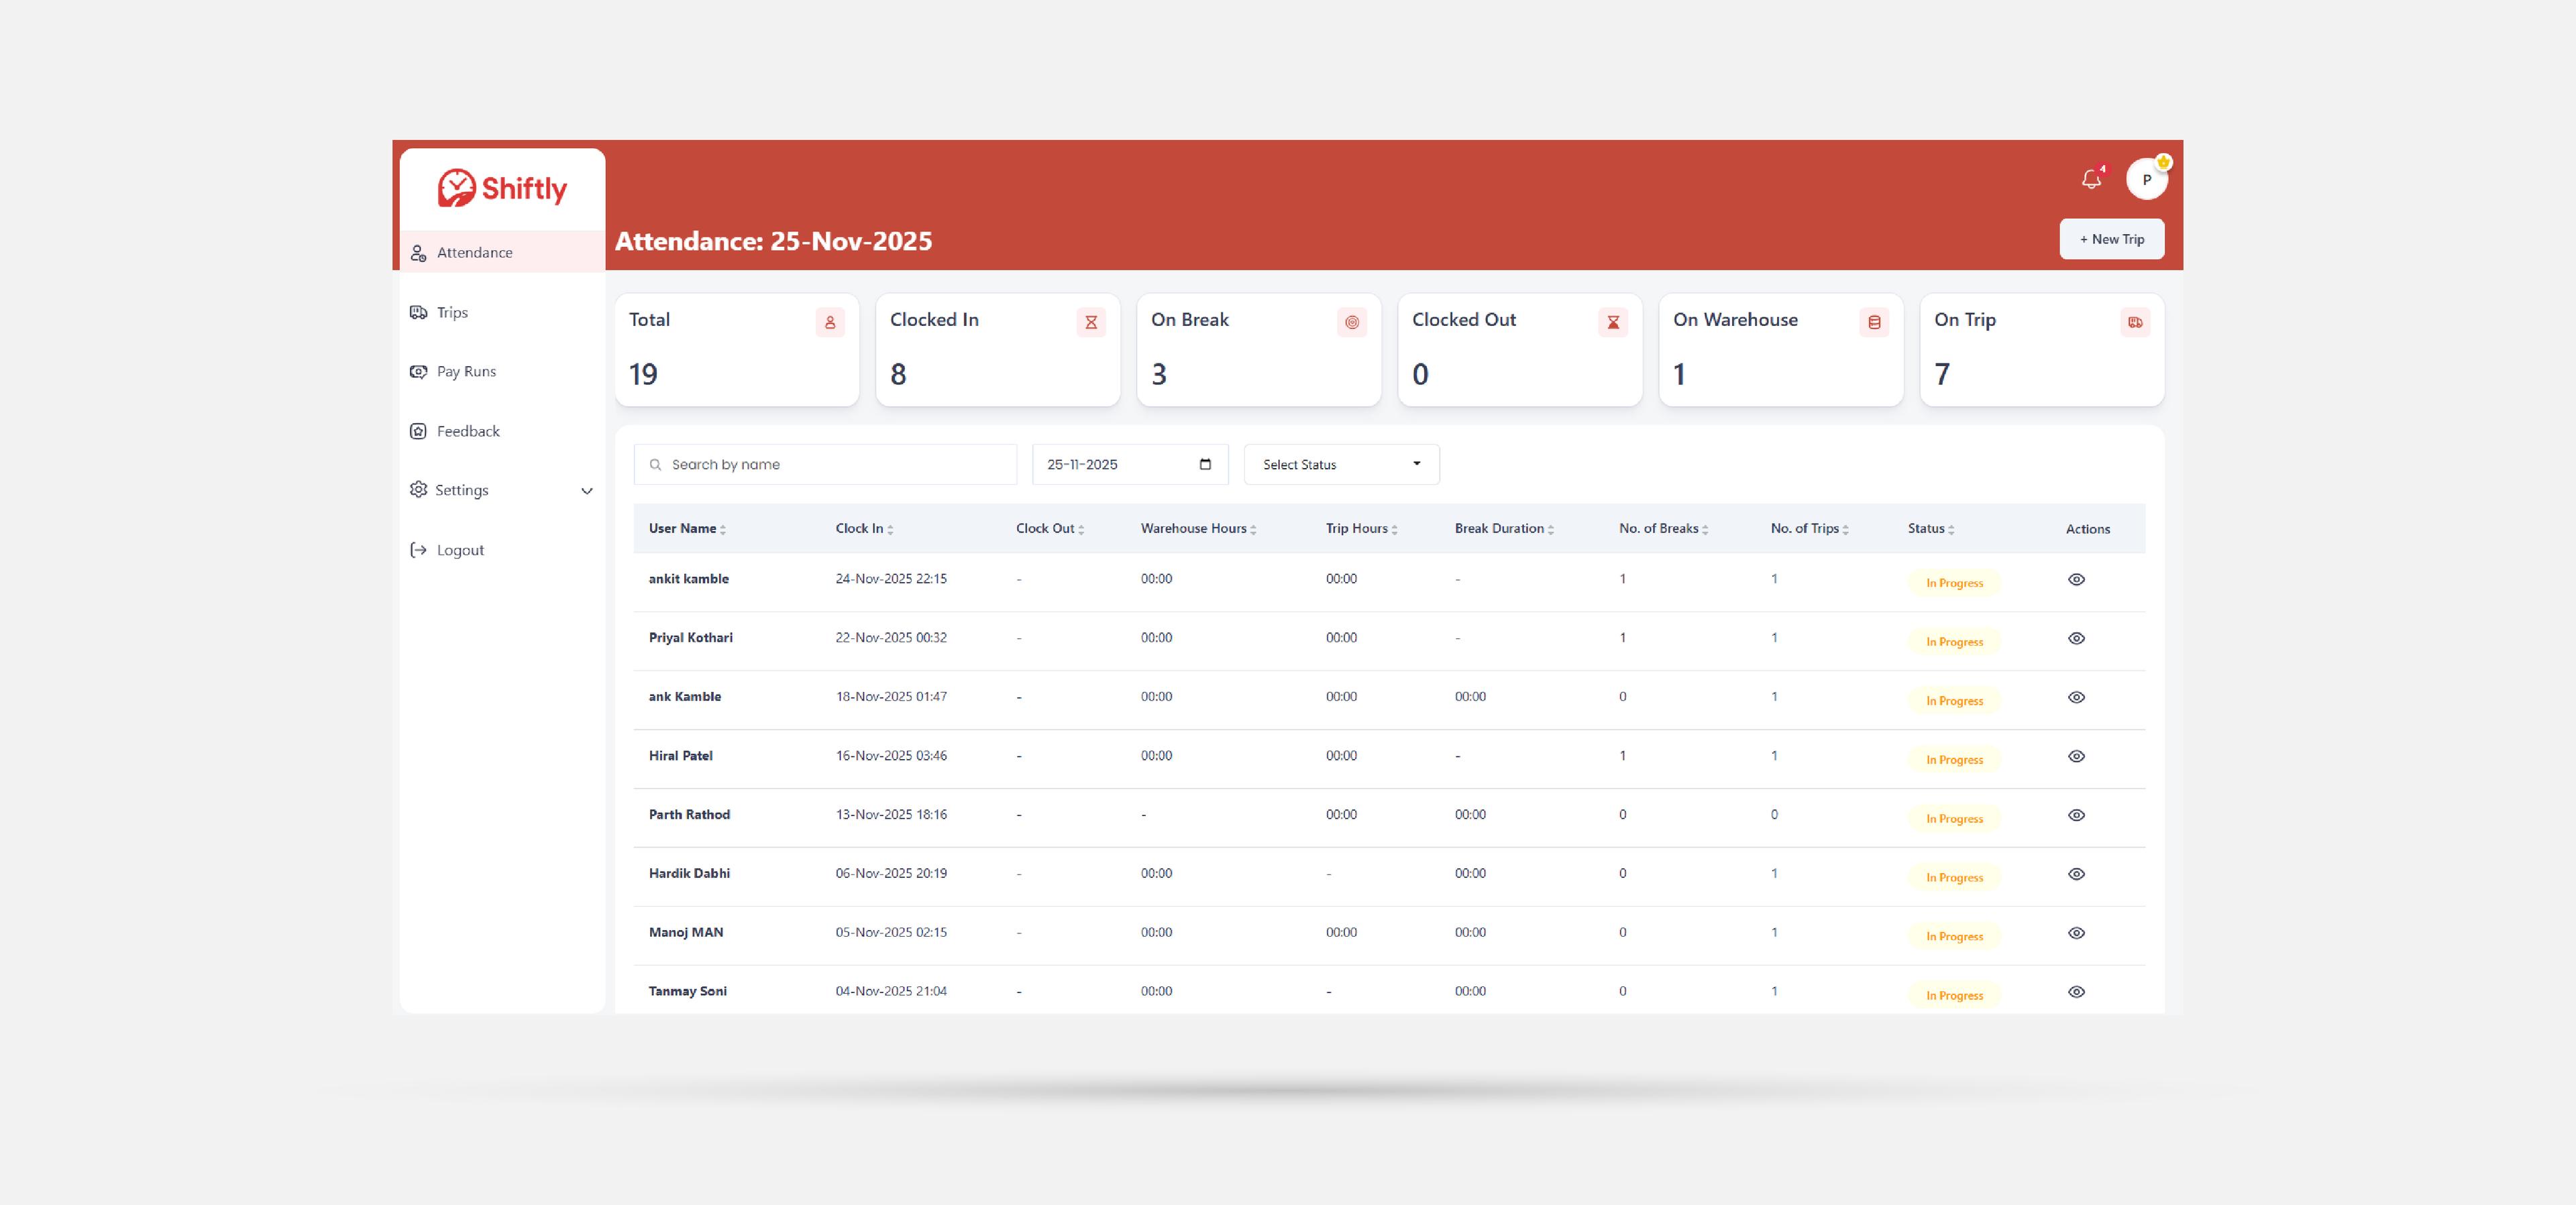Screen dimensions: 2576x1205
Task: Click the Attendance sidebar icon
Action: (419, 252)
